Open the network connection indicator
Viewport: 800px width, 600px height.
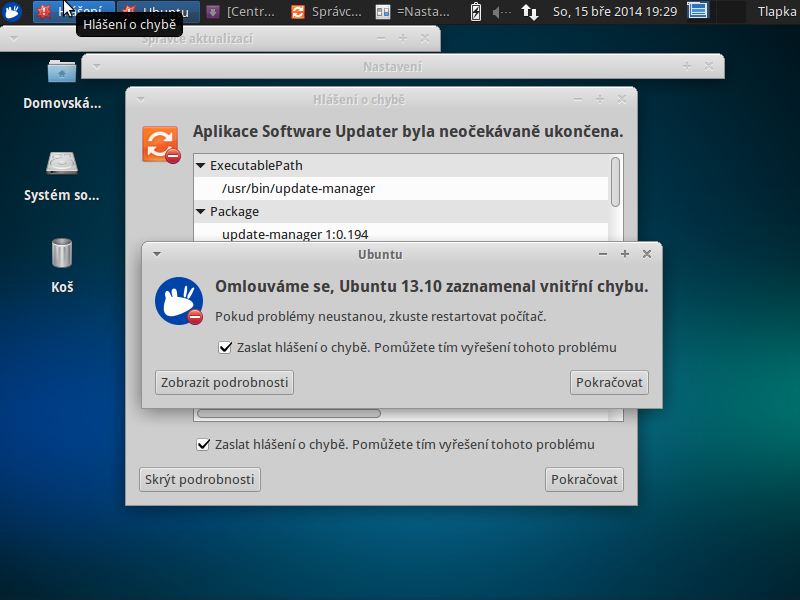(x=530, y=11)
